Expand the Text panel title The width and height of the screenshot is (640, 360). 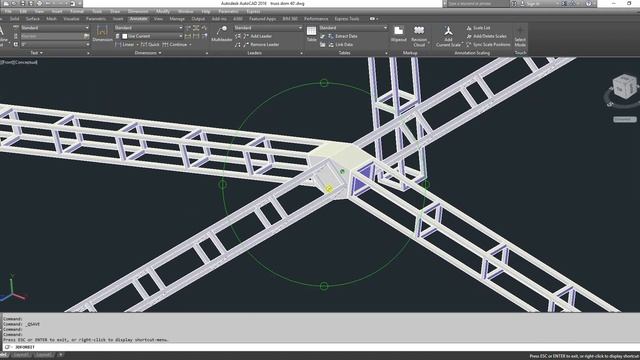(36, 53)
